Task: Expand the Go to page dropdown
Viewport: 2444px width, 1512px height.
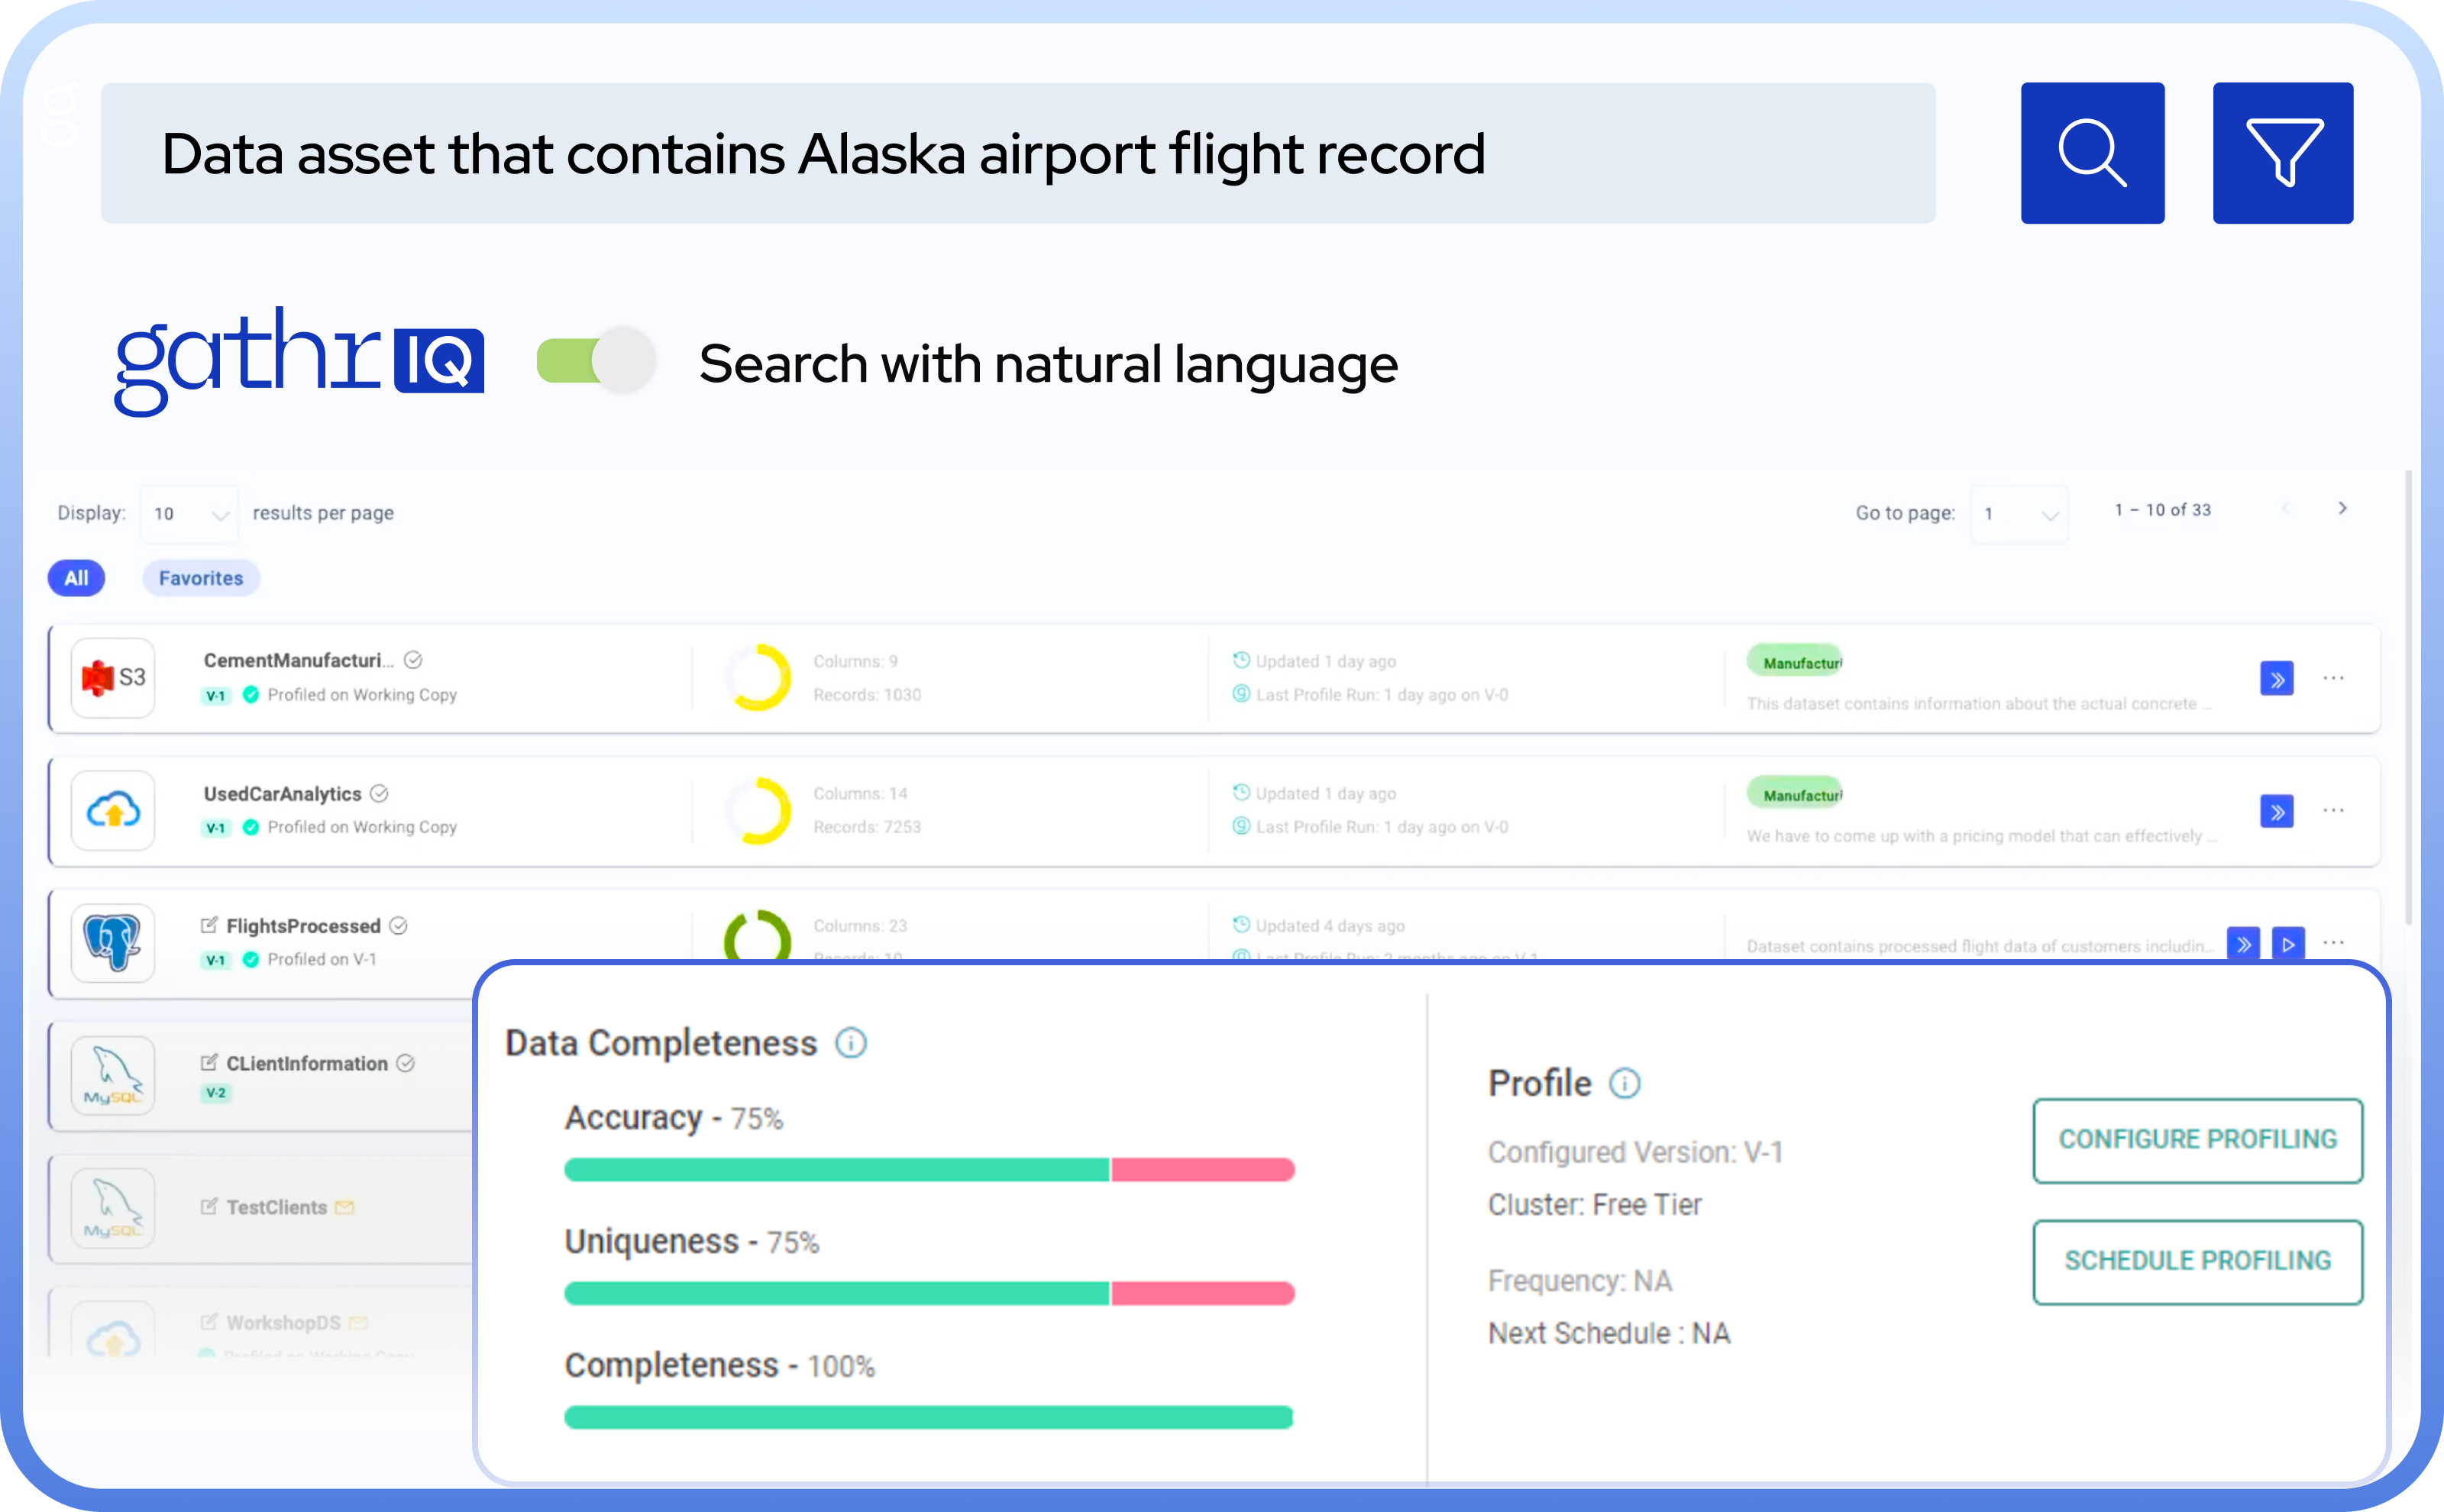Action: point(2019,514)
